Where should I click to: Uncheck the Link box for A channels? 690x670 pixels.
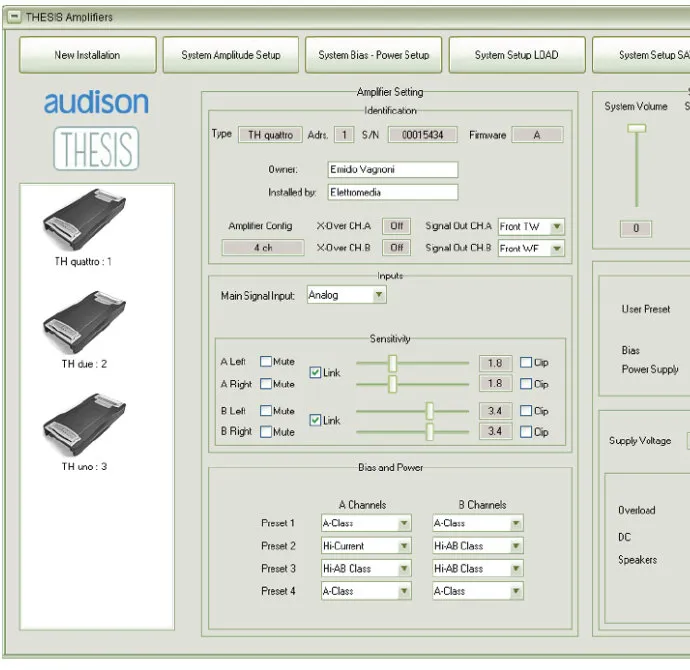(x=315, y=373)
